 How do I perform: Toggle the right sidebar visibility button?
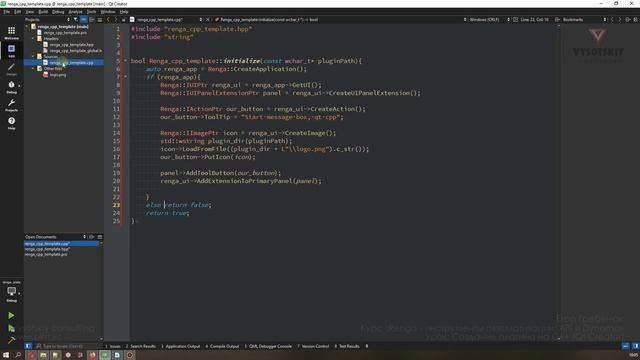click(x=636, y=346)
